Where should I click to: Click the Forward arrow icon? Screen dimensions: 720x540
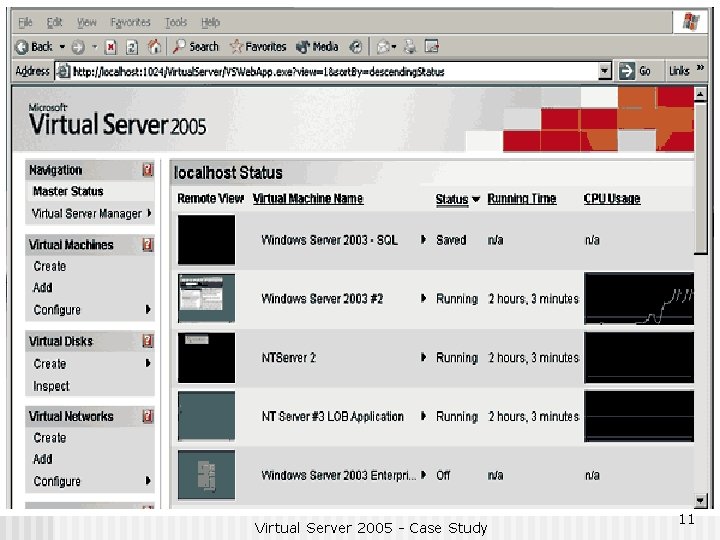[78, 47]
